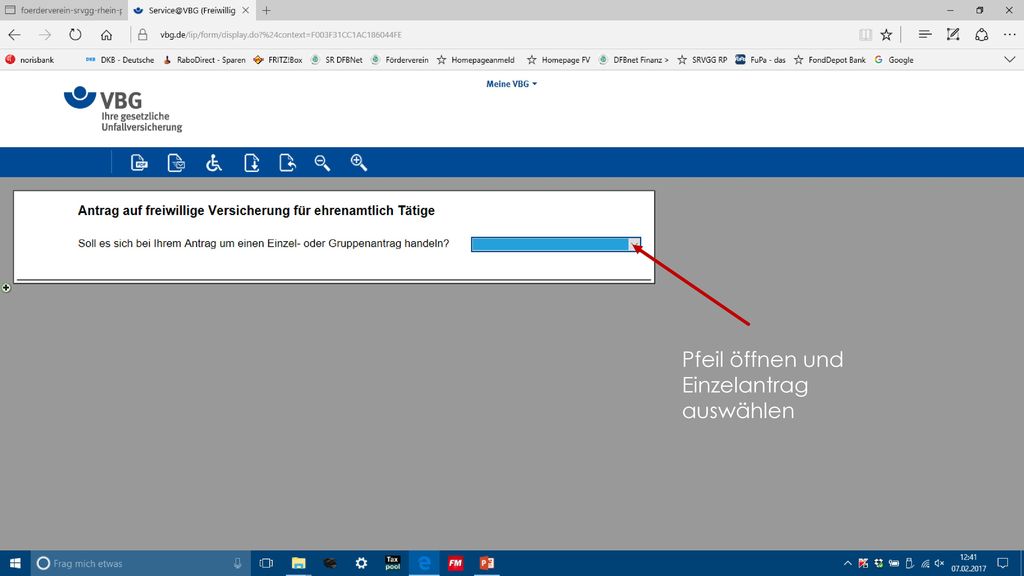This screenshot has height=576, width=1024.
Task: Open the Förderverein bookmark
Action: pyautogui.click(x=400, y=59)
